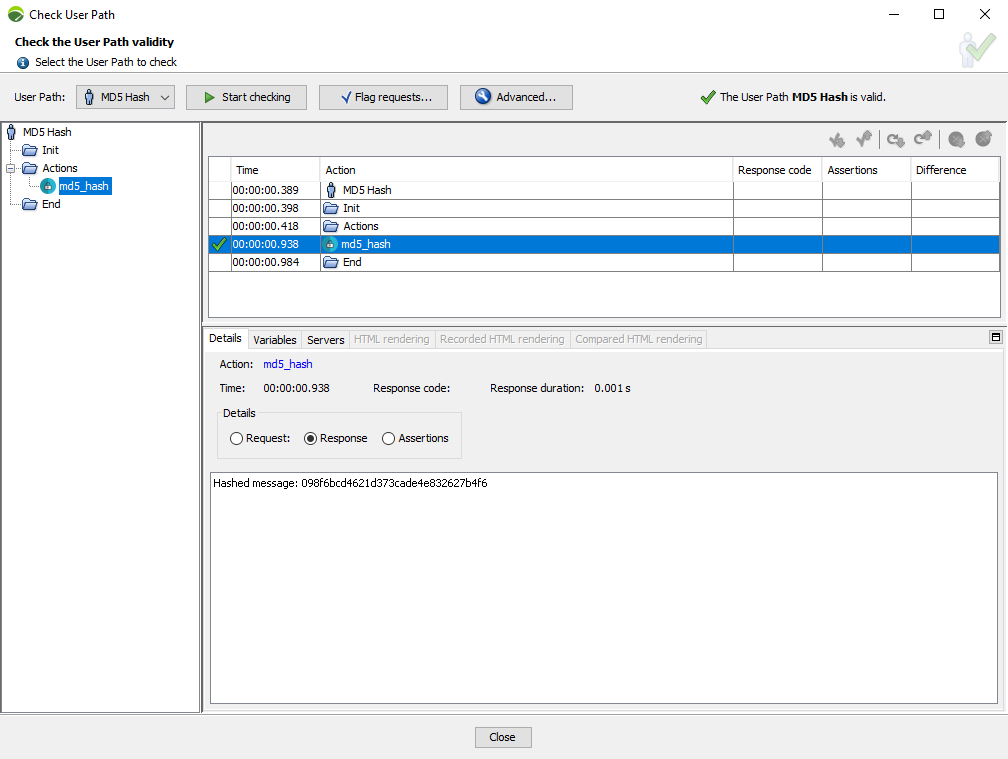This screenshot has height=759, width=1008.
Task: Click the previous error circle icon
Action: [983, 140]
